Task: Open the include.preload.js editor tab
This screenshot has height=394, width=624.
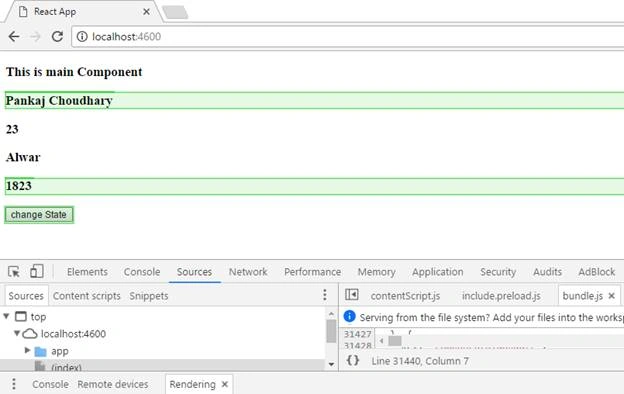Action: [x=501, y=296]
